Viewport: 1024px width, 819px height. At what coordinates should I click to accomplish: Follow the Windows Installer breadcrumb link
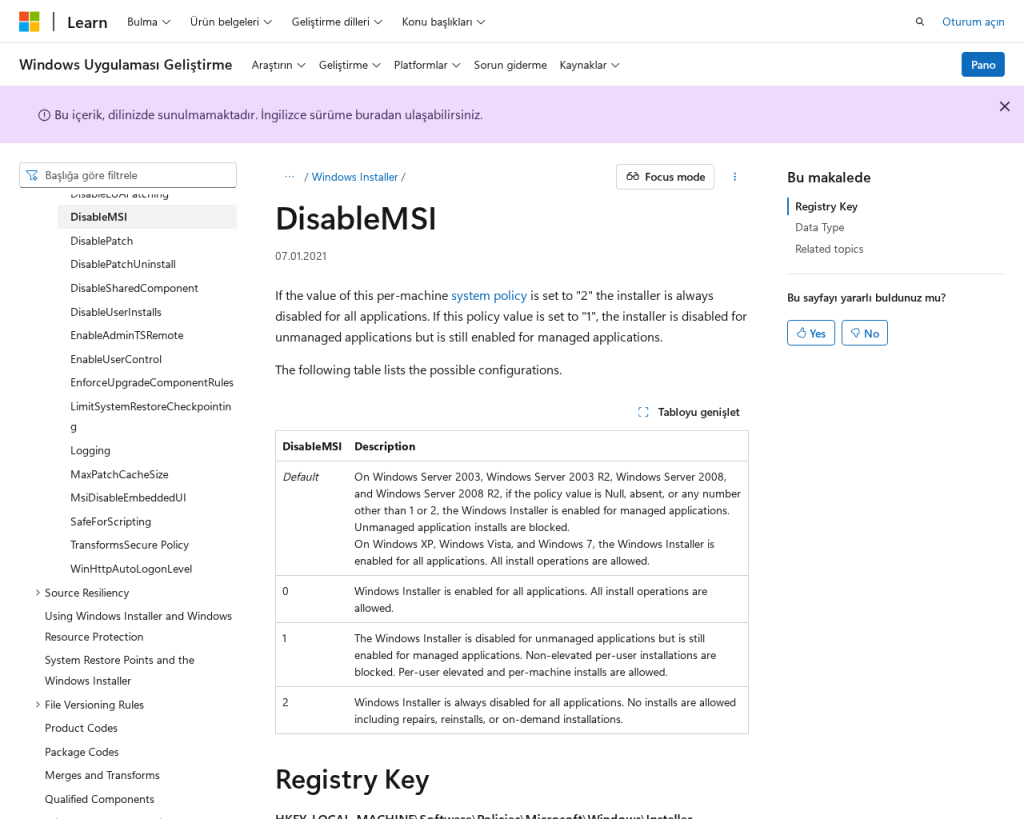[355, 177]
